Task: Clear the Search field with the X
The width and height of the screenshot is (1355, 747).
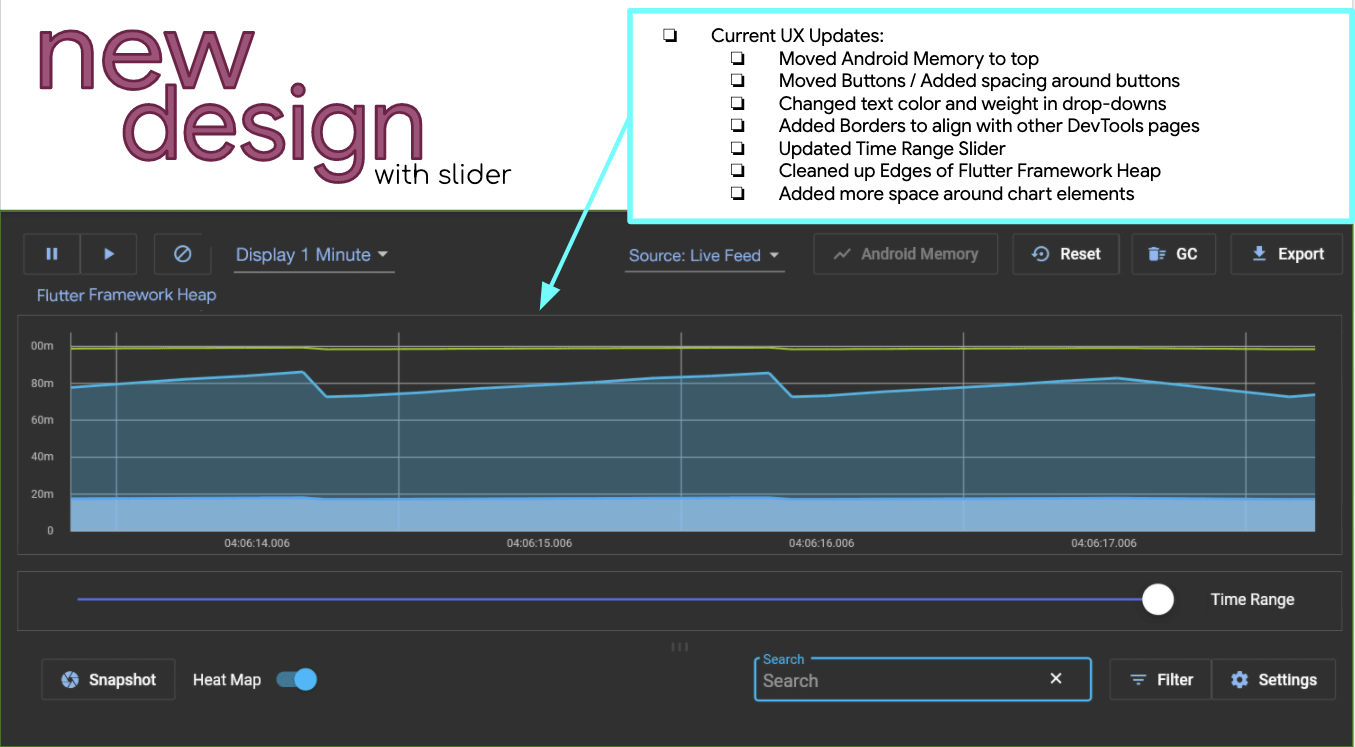Action: pyautogui.click(x=1056, y=678)
